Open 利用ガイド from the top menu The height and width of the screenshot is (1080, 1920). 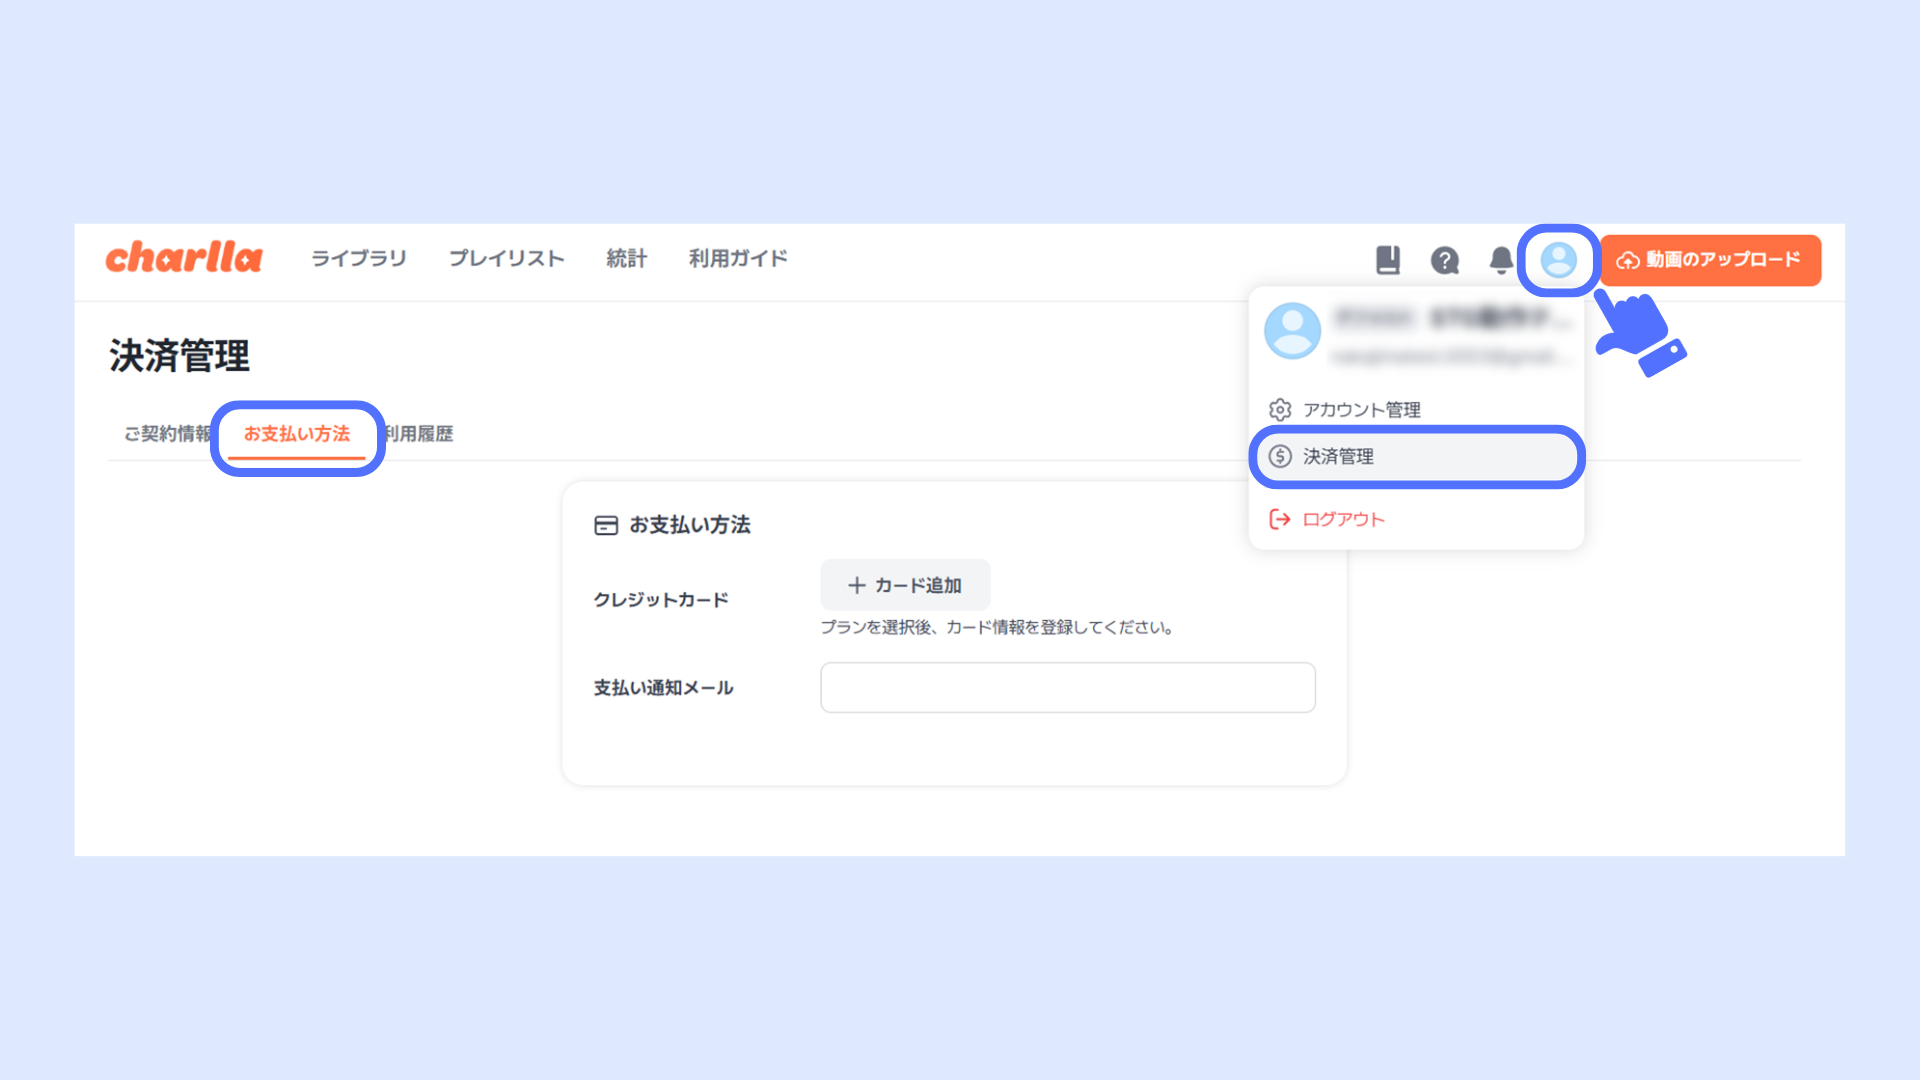tap(738, 259)
